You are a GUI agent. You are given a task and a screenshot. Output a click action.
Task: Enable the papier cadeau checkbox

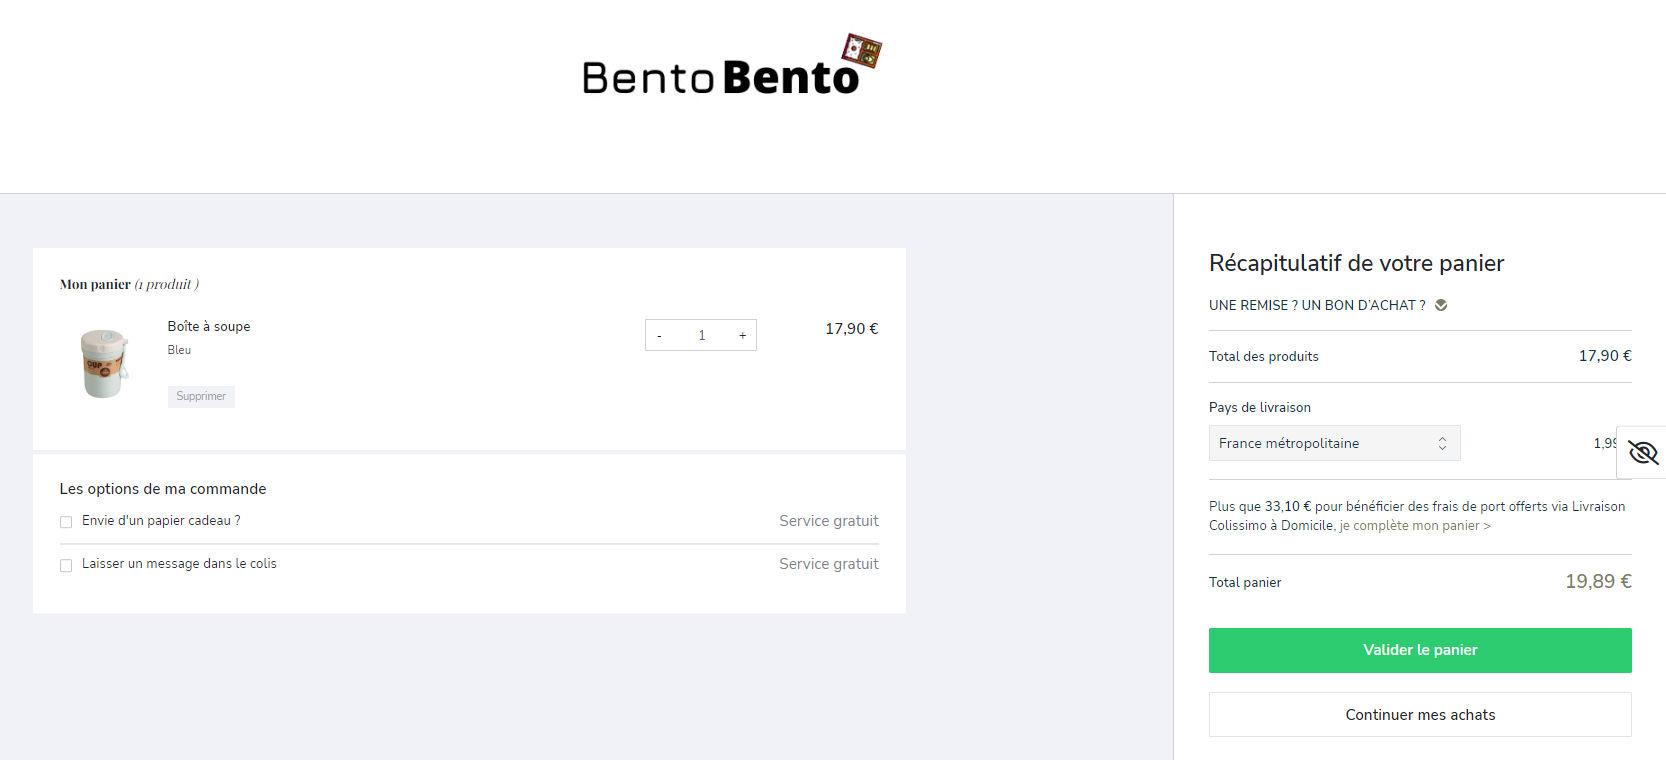66,522
